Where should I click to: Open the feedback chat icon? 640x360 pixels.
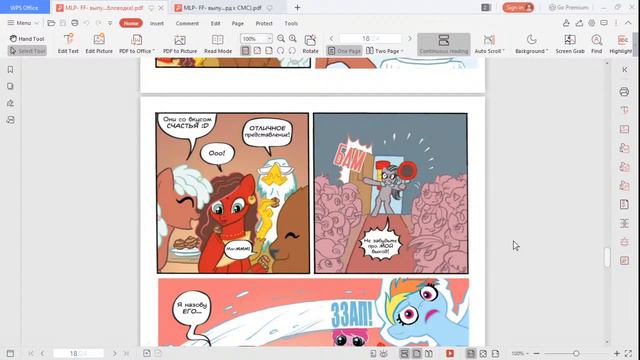[x=604, y=23]
